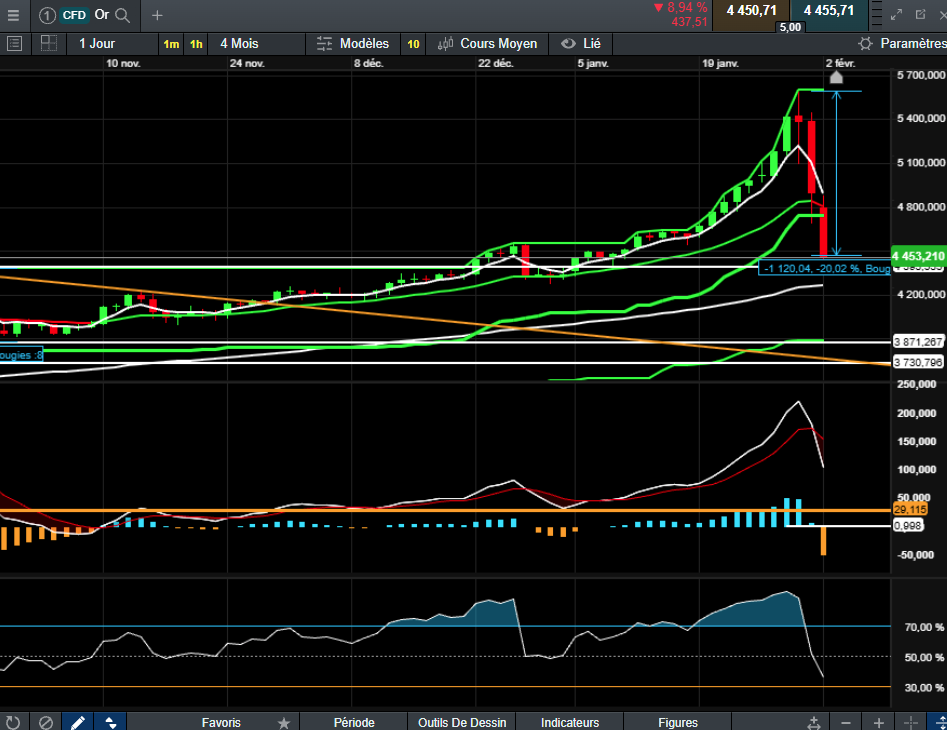The image size is (947, 730).
Task: Open the Outils De Dessin menu
Action: tap(462, 722)
